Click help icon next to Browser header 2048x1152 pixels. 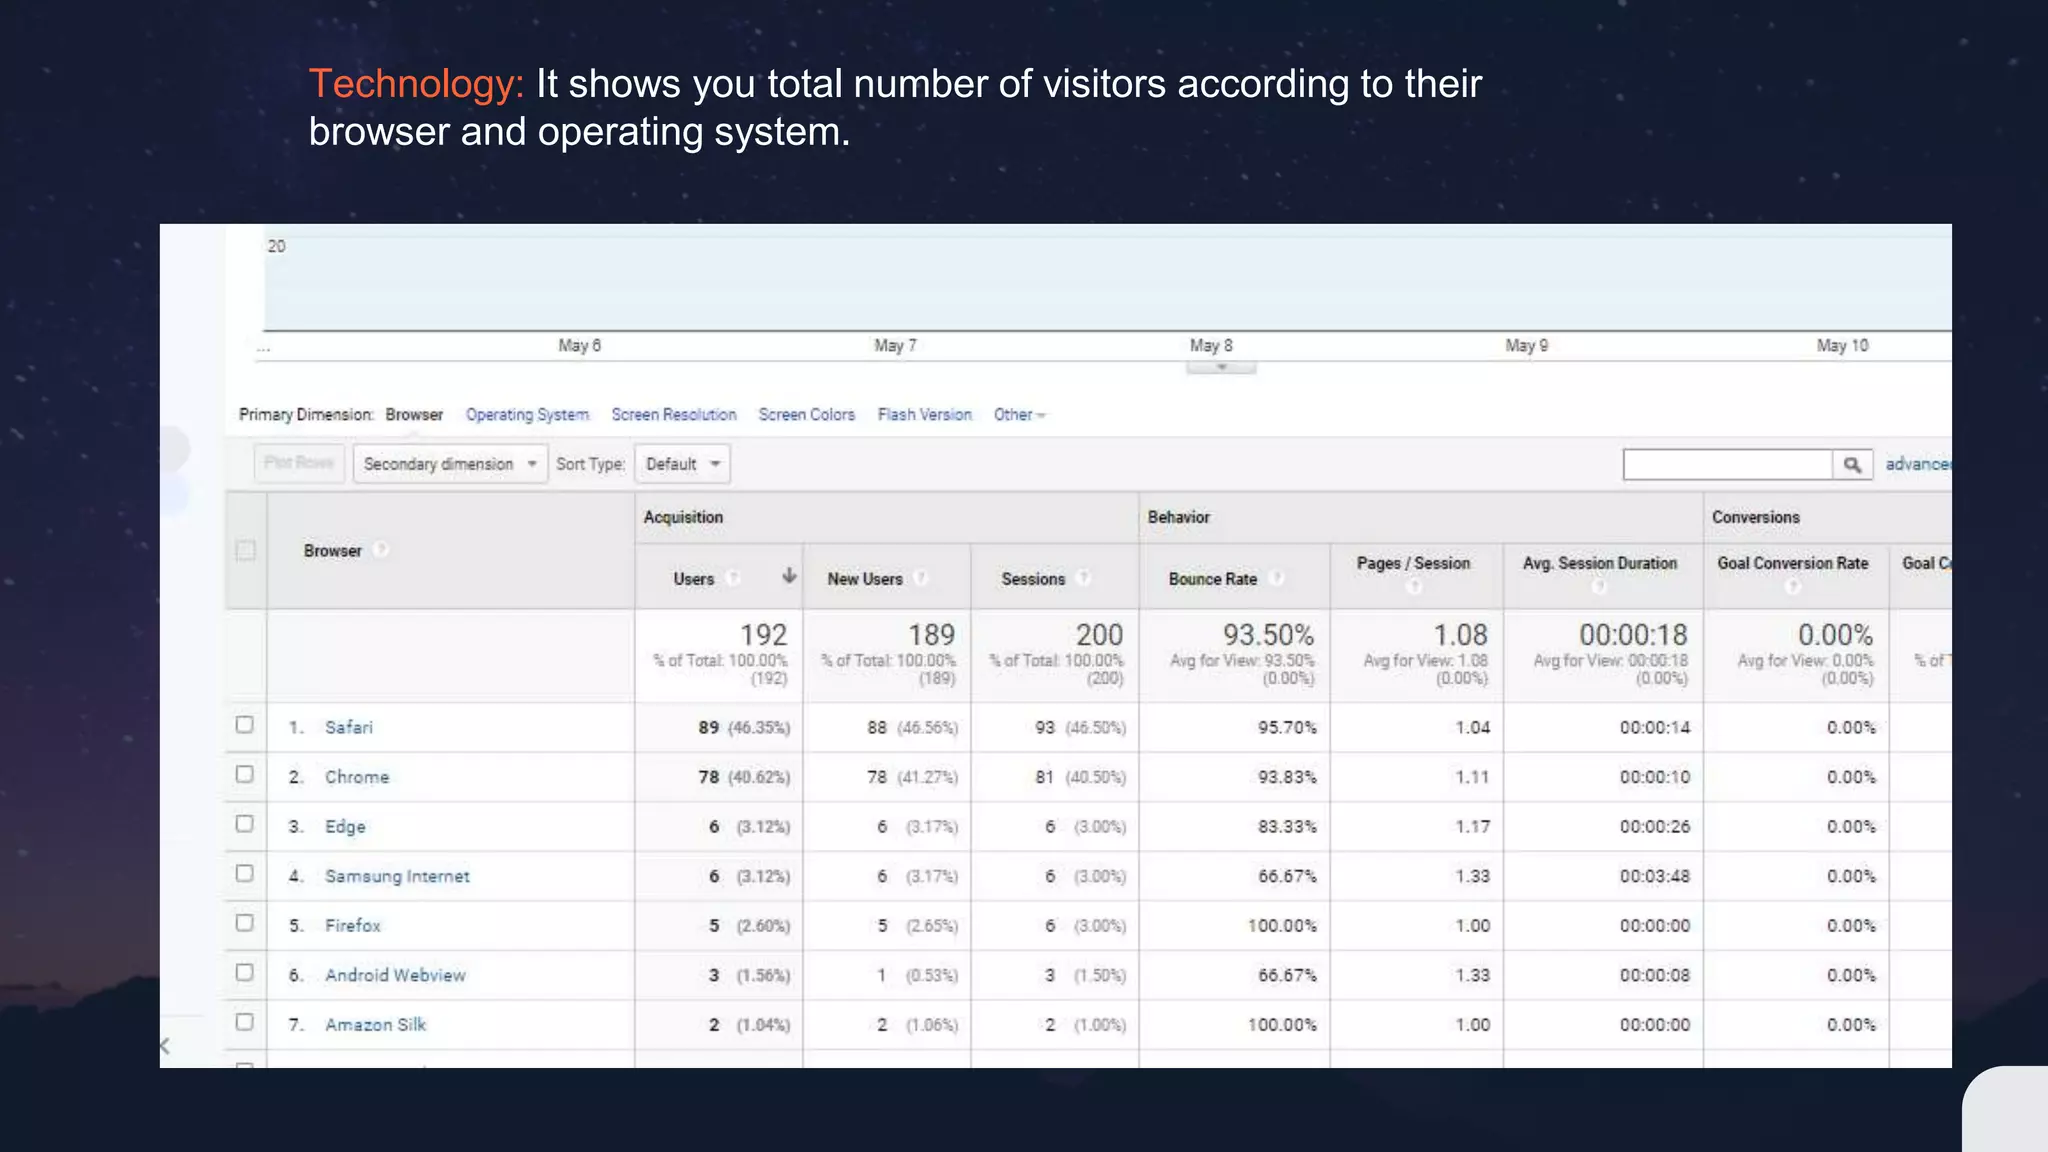pos(381,550)
